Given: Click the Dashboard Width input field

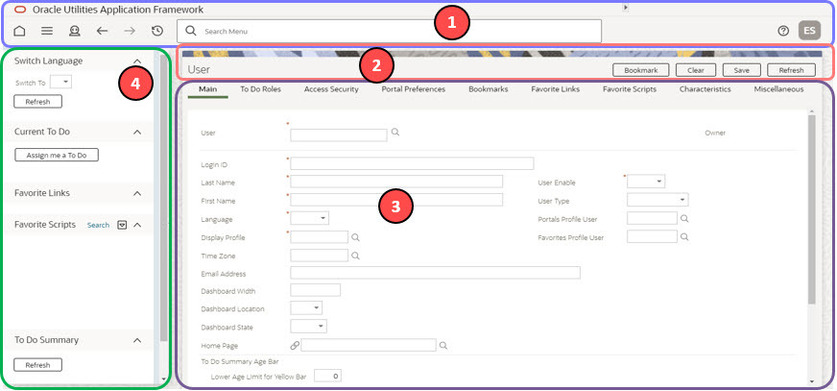Looking at the screenshot, I should point(315,290).
